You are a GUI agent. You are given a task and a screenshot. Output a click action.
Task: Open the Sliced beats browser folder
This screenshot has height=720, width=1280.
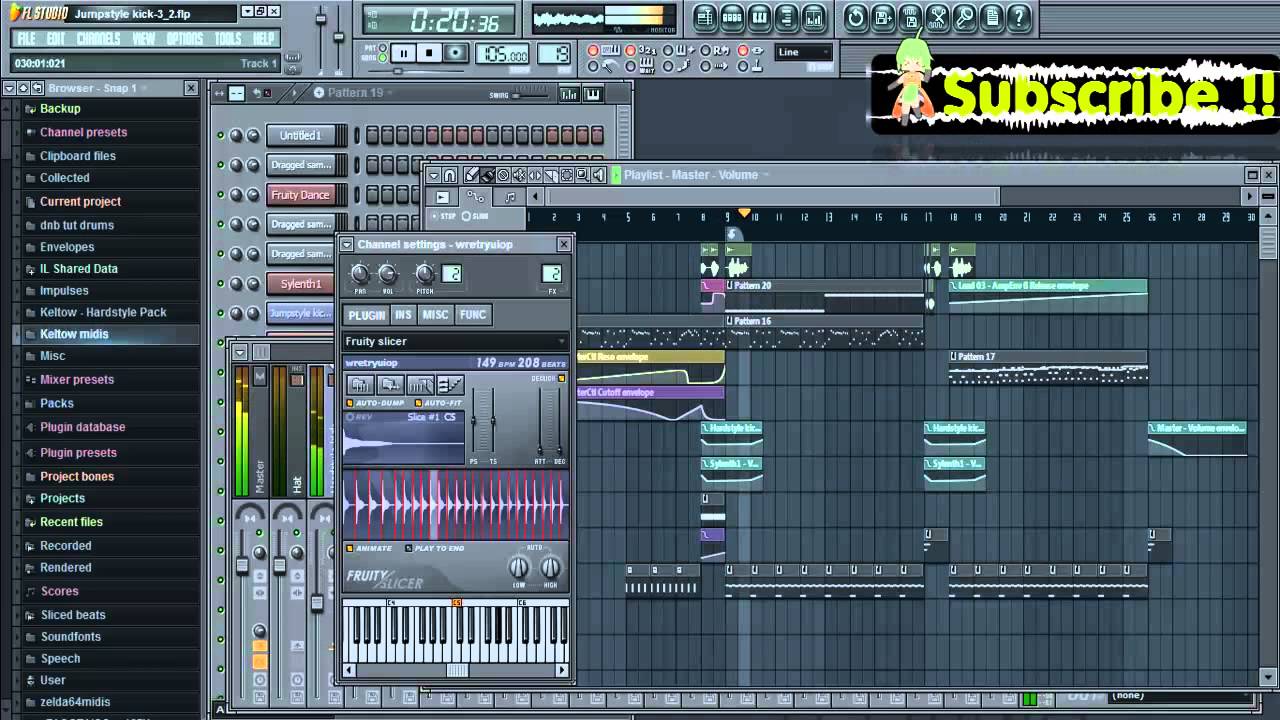73,615
